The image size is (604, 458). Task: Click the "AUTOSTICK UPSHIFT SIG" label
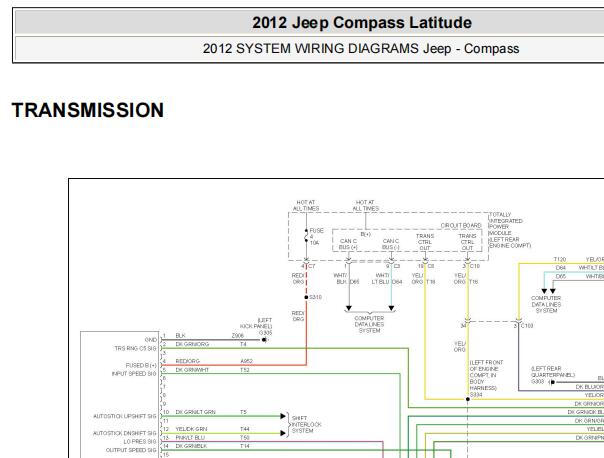click(125, 416)
